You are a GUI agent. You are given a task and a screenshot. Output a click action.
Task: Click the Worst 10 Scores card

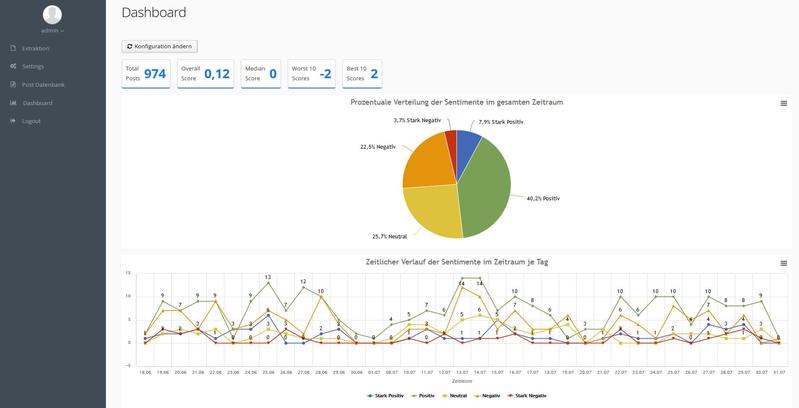coord(312,74)
